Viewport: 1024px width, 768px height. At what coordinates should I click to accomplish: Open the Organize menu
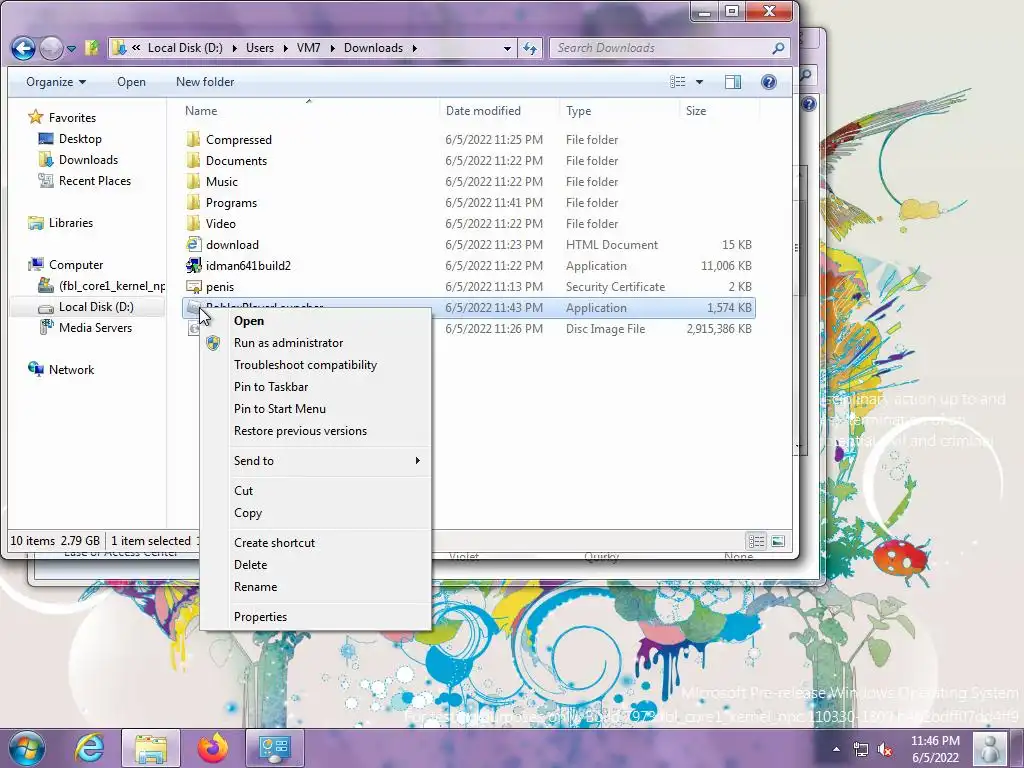point(56,82)
